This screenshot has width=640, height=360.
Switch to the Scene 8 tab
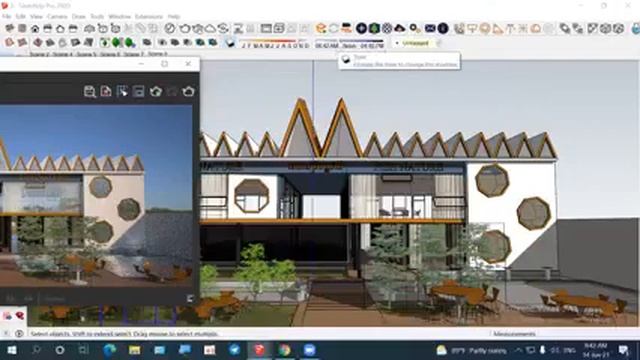(158, 53)
